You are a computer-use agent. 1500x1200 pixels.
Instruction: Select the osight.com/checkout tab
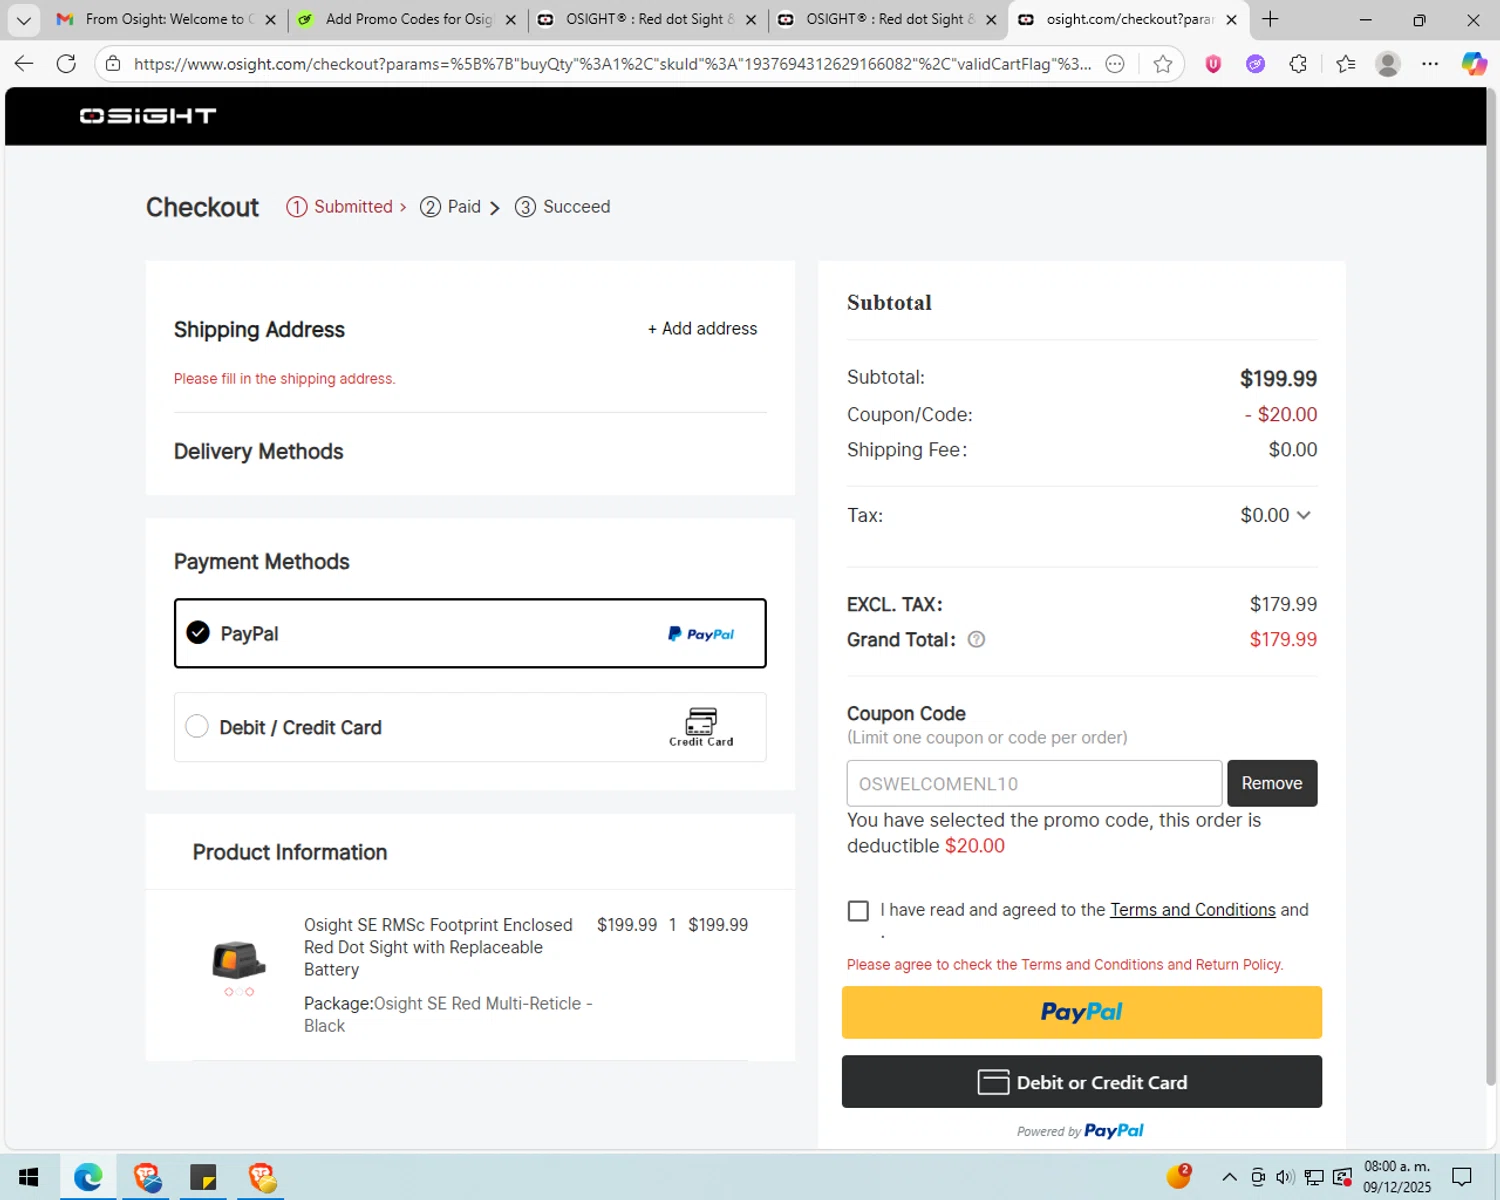pyautogui.click(x=1128, y=19)
